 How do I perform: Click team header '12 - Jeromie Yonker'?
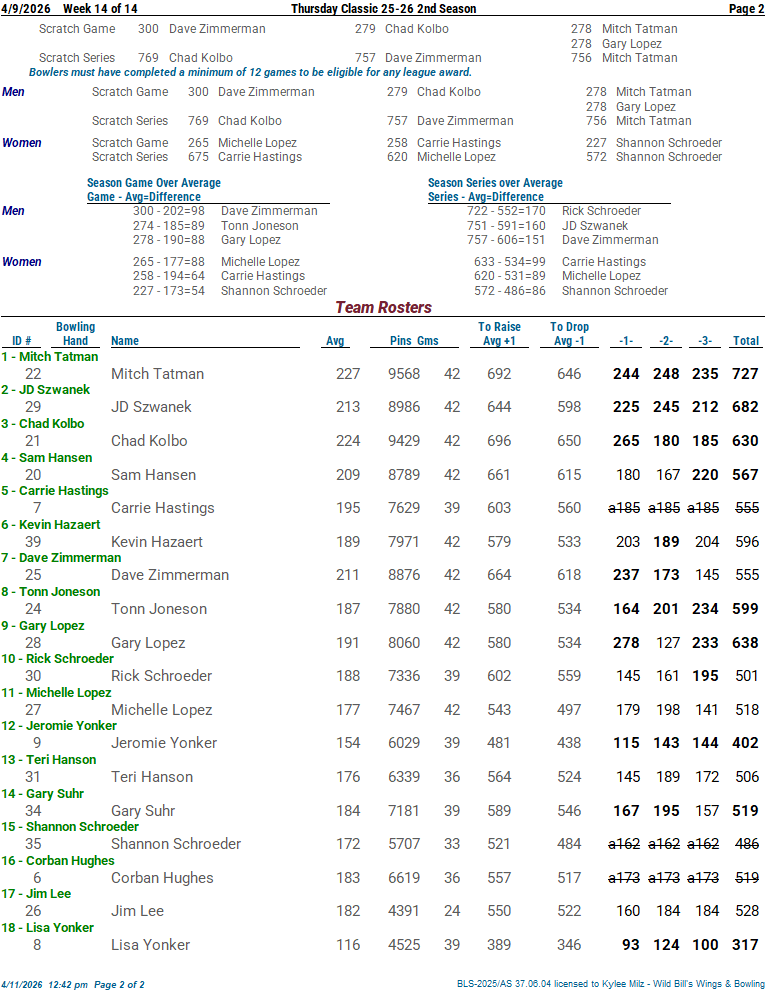point(59,726)
